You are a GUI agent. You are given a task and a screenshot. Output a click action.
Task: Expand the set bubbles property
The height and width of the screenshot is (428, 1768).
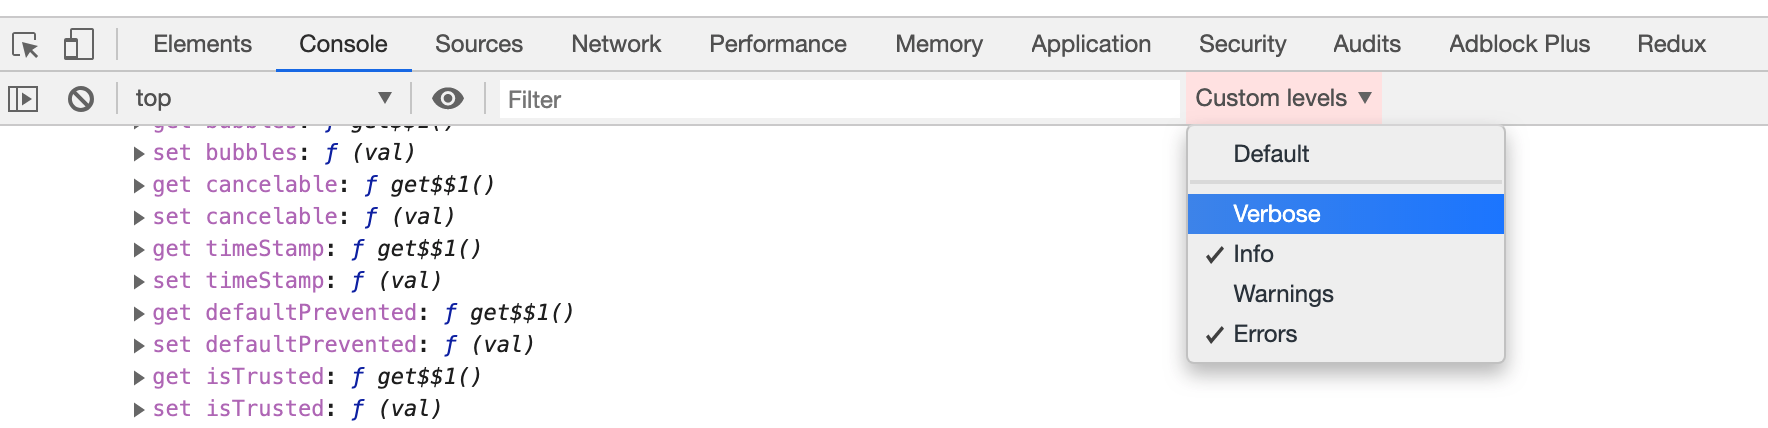(x=139, y=154)
